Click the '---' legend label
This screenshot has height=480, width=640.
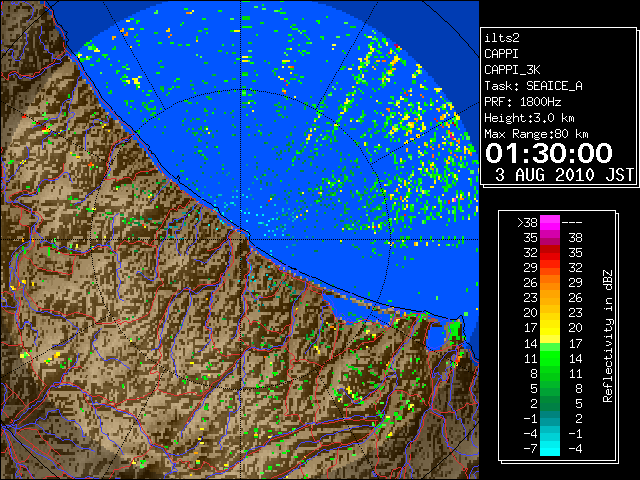pyautogui.click(x=572, y=223)
